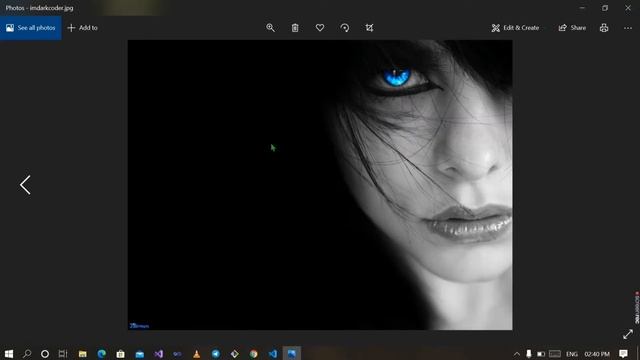Screen dimensions: 640x360
Task: Click the Zoom magnifier icon
Action: pyautogui.click(x=270, y=28)
